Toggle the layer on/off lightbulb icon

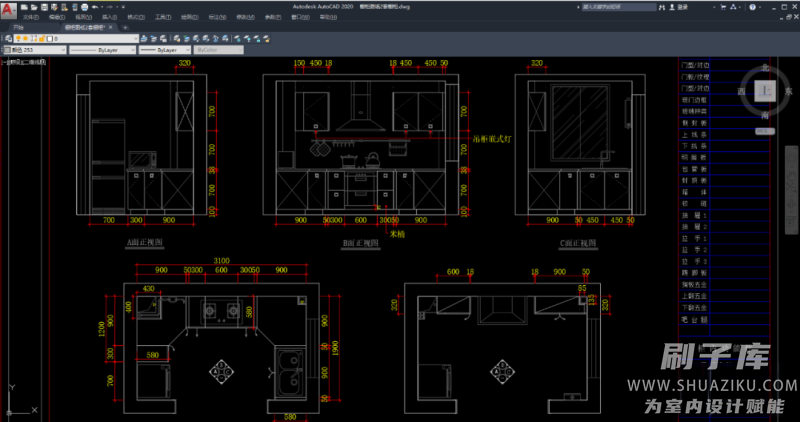tap(20, 39)
